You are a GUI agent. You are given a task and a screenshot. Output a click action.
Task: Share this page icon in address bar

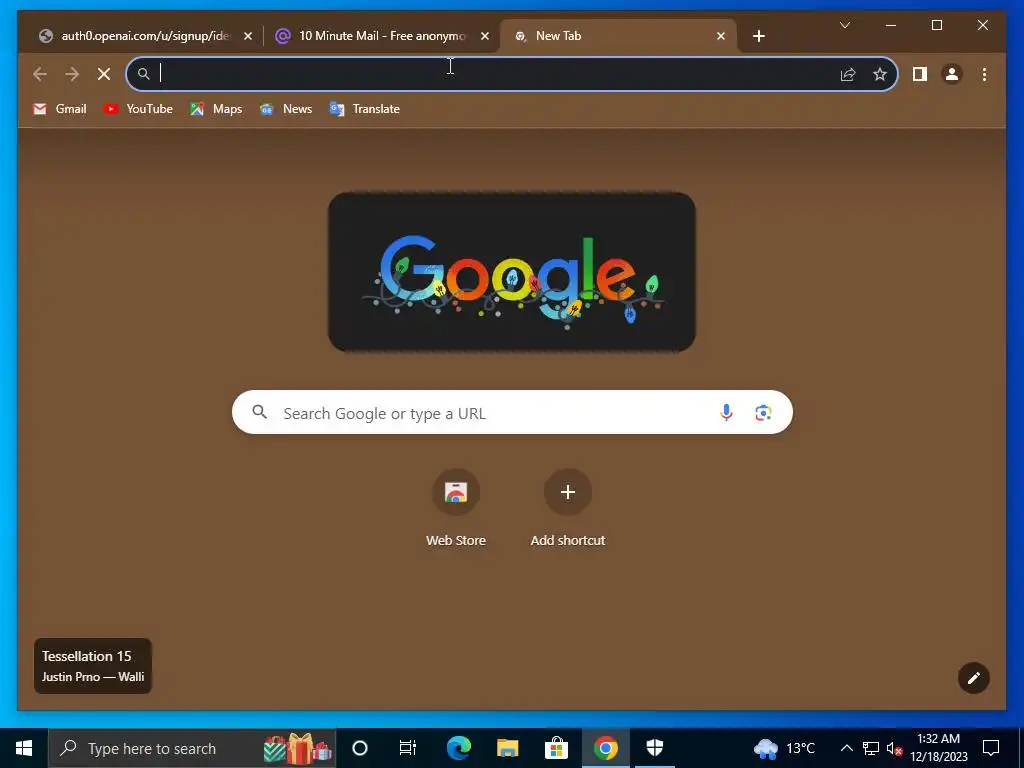click(848, 74)
